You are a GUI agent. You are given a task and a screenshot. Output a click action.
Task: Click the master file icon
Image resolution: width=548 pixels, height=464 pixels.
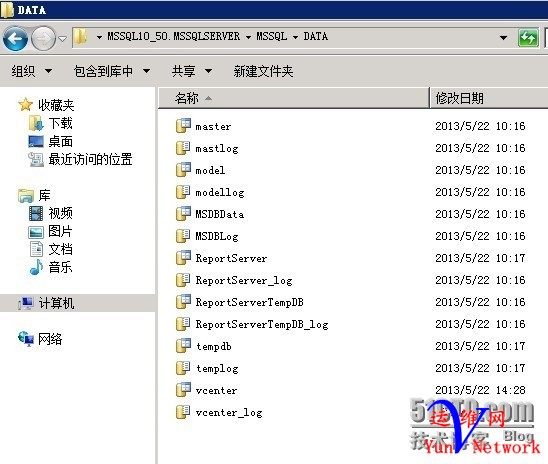click(x=183, y=126)
